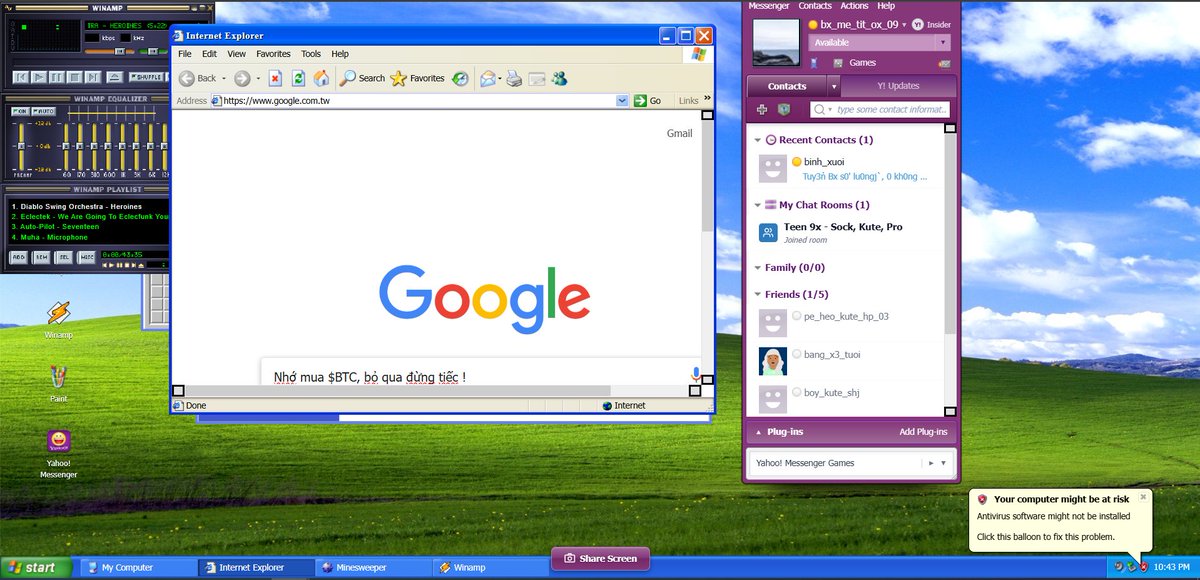Screen dimensions: 1200x580
Task: Open the Yahoo Messenger Contacts menu
Action: coord(815,6)
